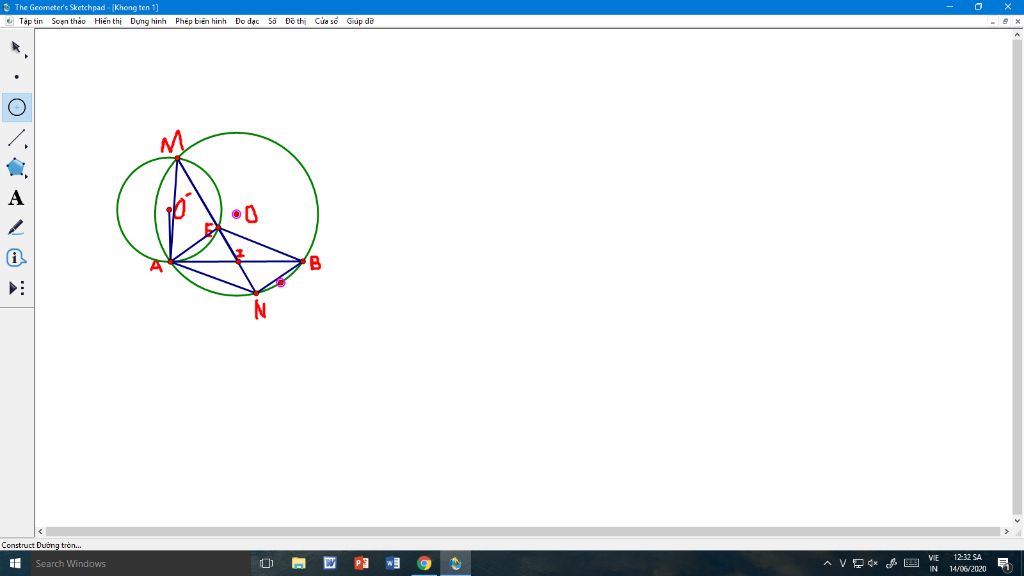Click point B on the large circle
This screenshot has height=576, width=1024.
pyautogui.click(x=302, y=261)
